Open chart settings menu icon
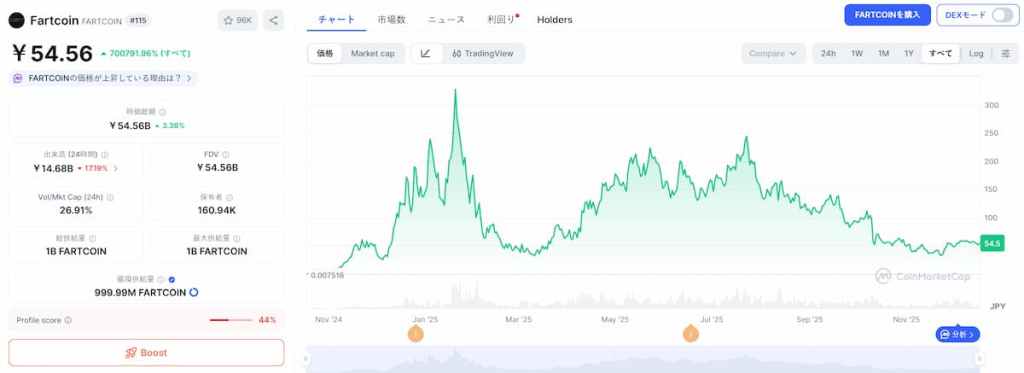The height and width of the screenshot is (373, 1024). coord(1006,54)
